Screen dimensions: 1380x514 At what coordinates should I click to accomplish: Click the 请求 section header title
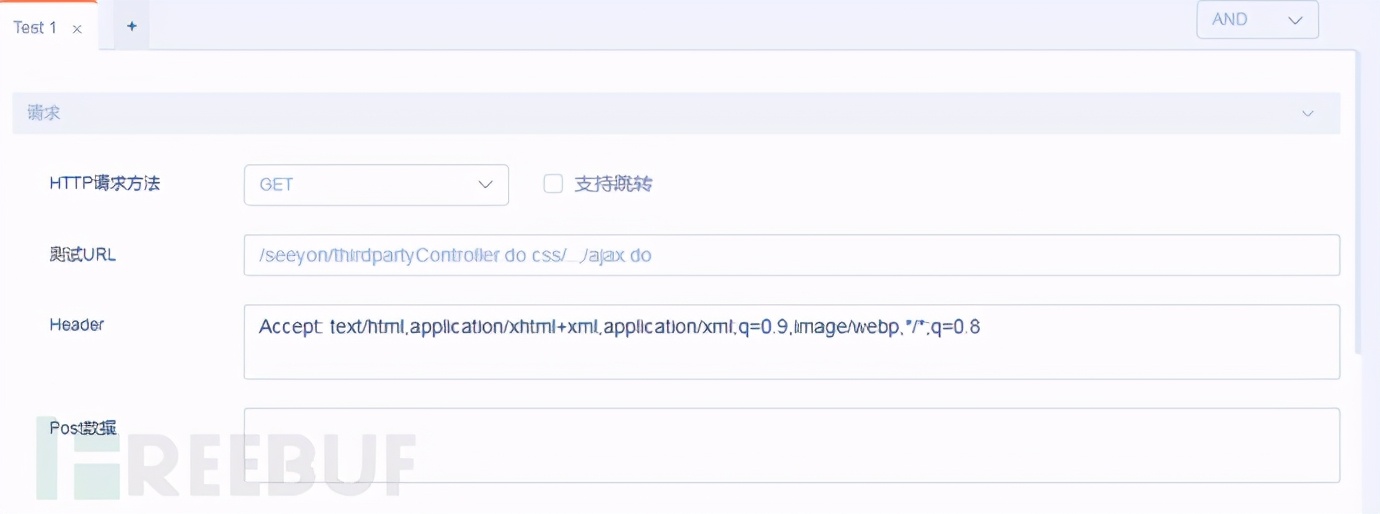44,114
